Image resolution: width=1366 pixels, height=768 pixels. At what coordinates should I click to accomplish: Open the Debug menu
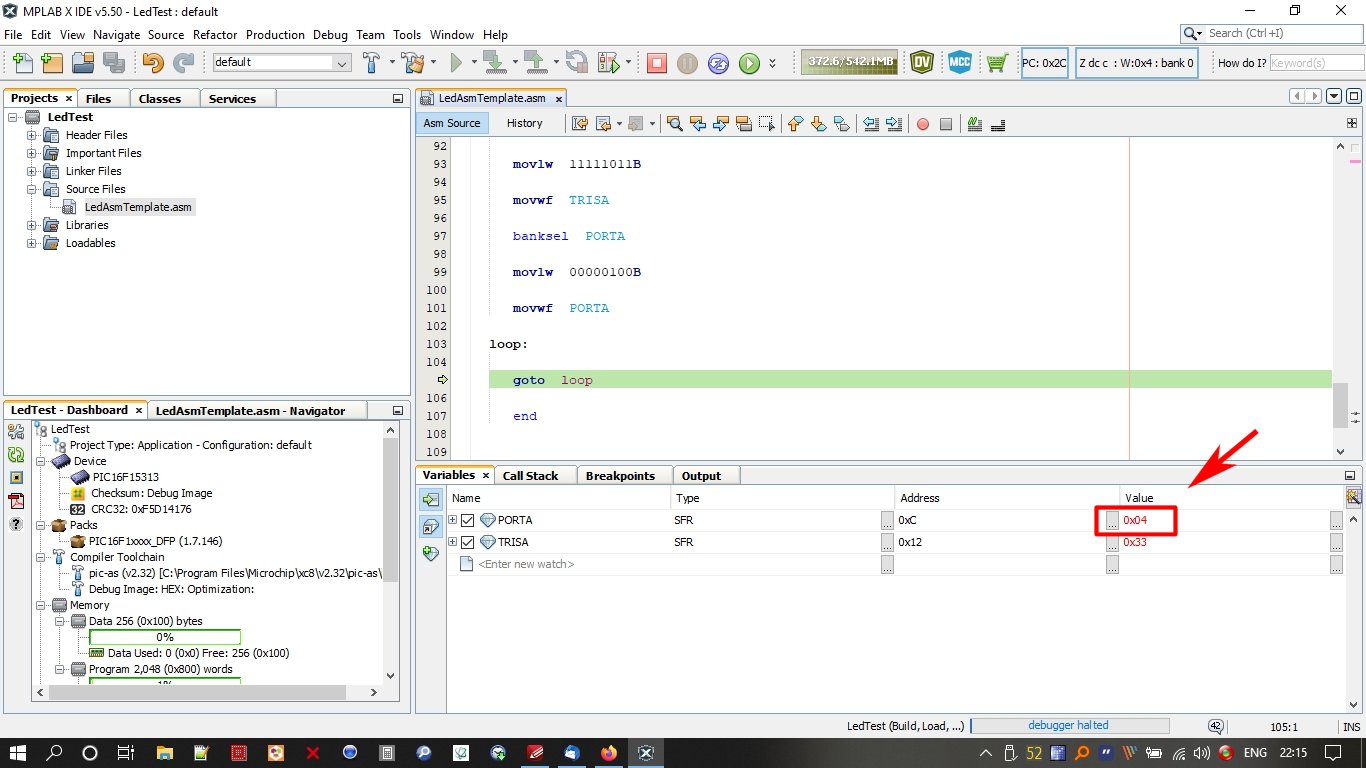[330, 34]
